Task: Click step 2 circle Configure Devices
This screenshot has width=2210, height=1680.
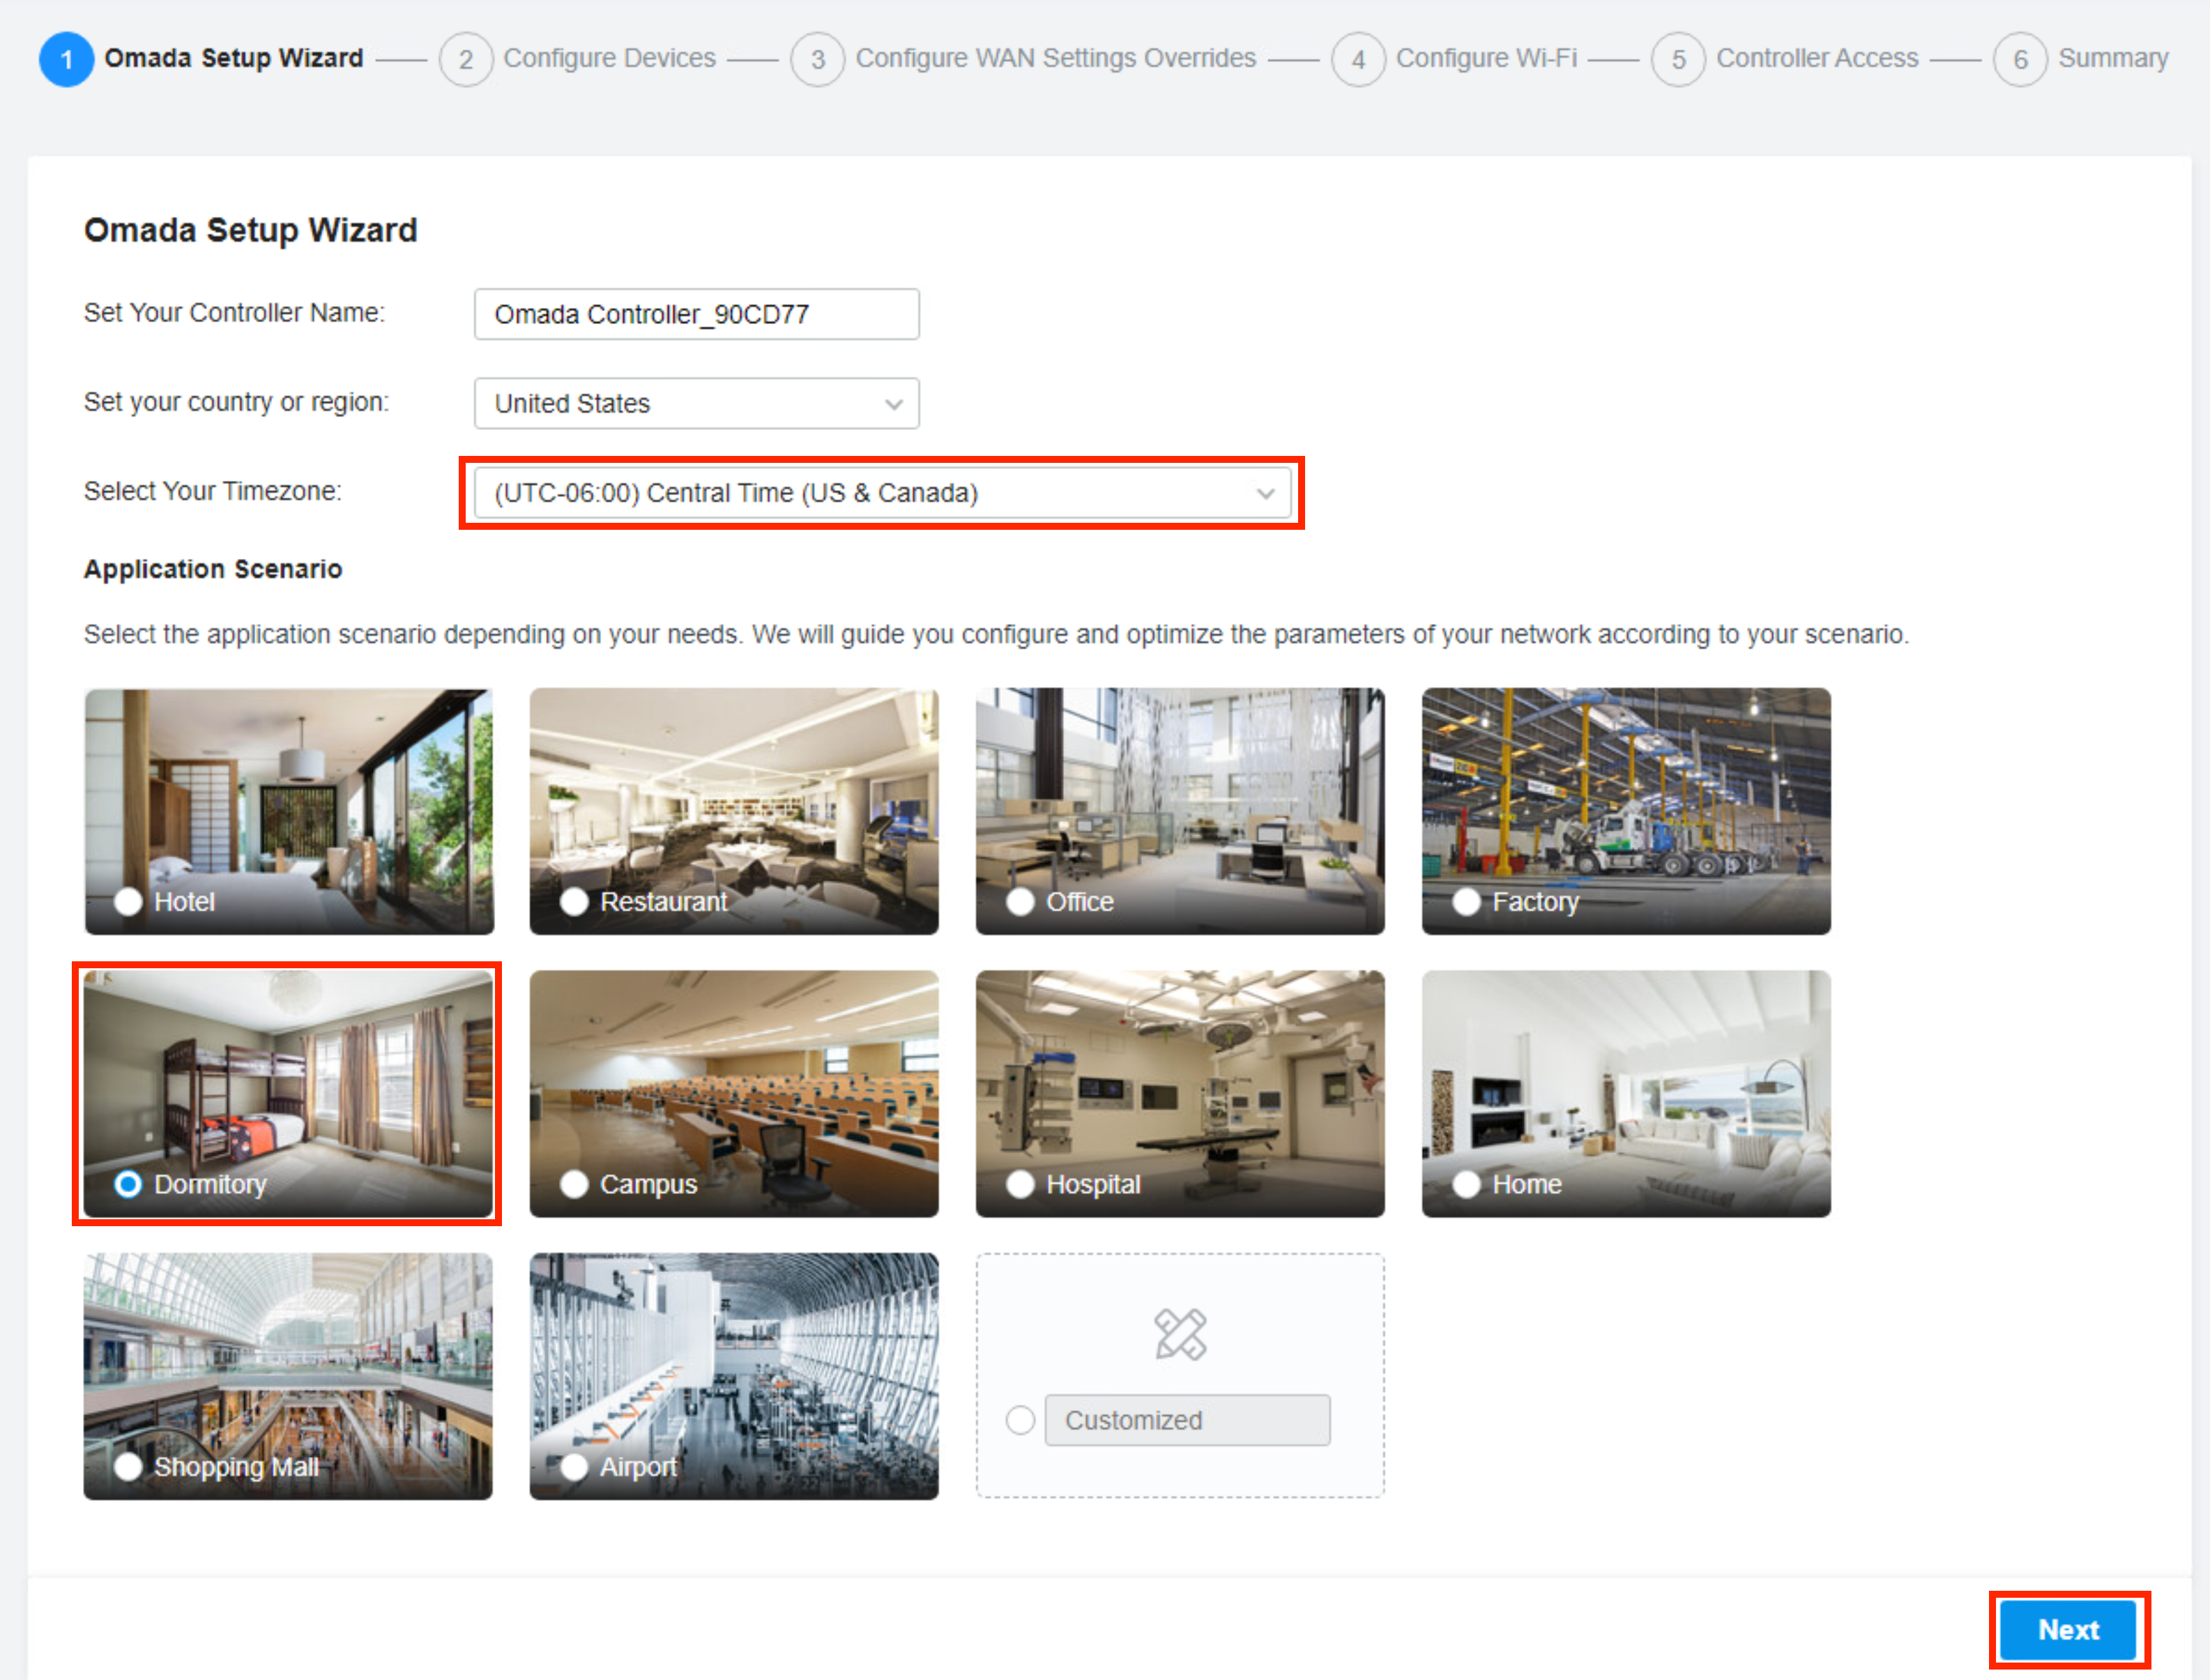Action: (466, 60)
